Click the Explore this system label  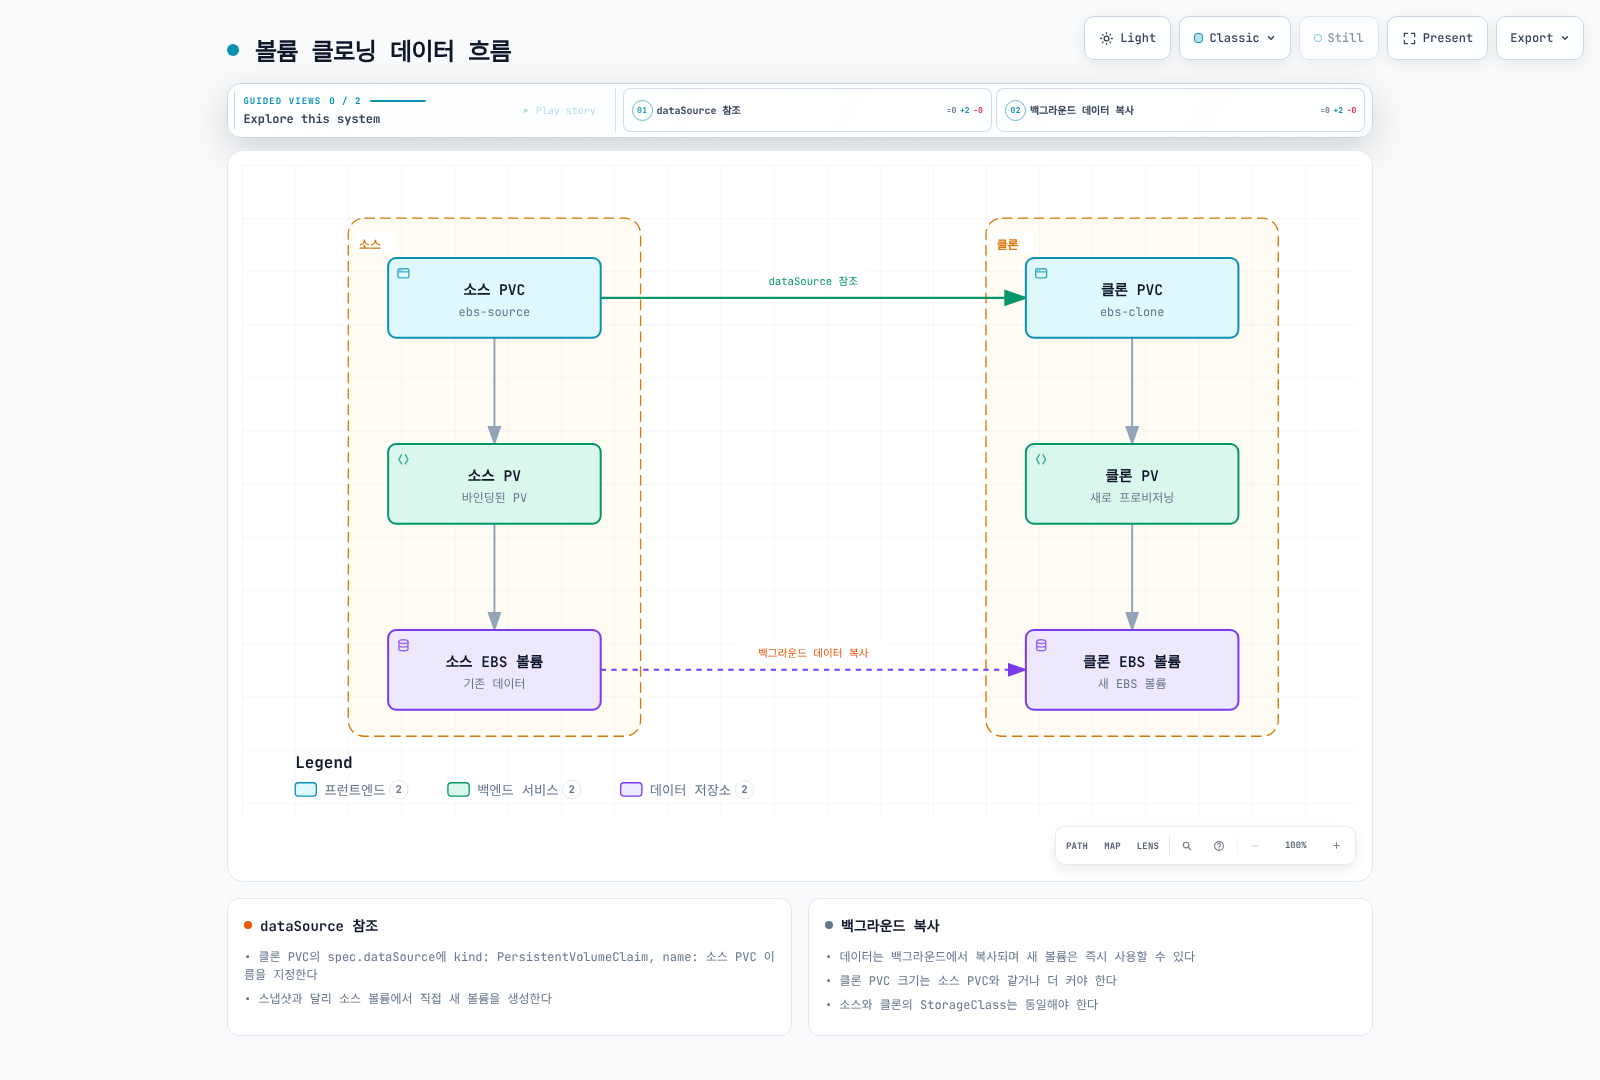(x=312, y=119)
